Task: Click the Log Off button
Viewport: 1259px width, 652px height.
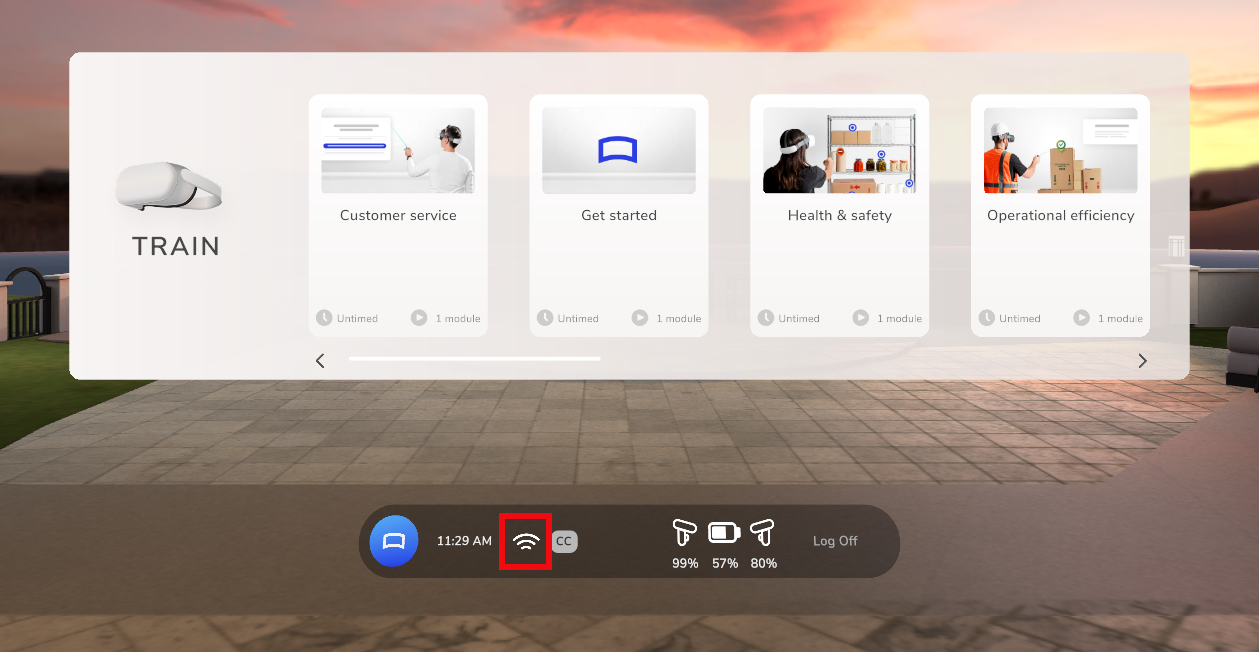Action: tap(835, 541)
